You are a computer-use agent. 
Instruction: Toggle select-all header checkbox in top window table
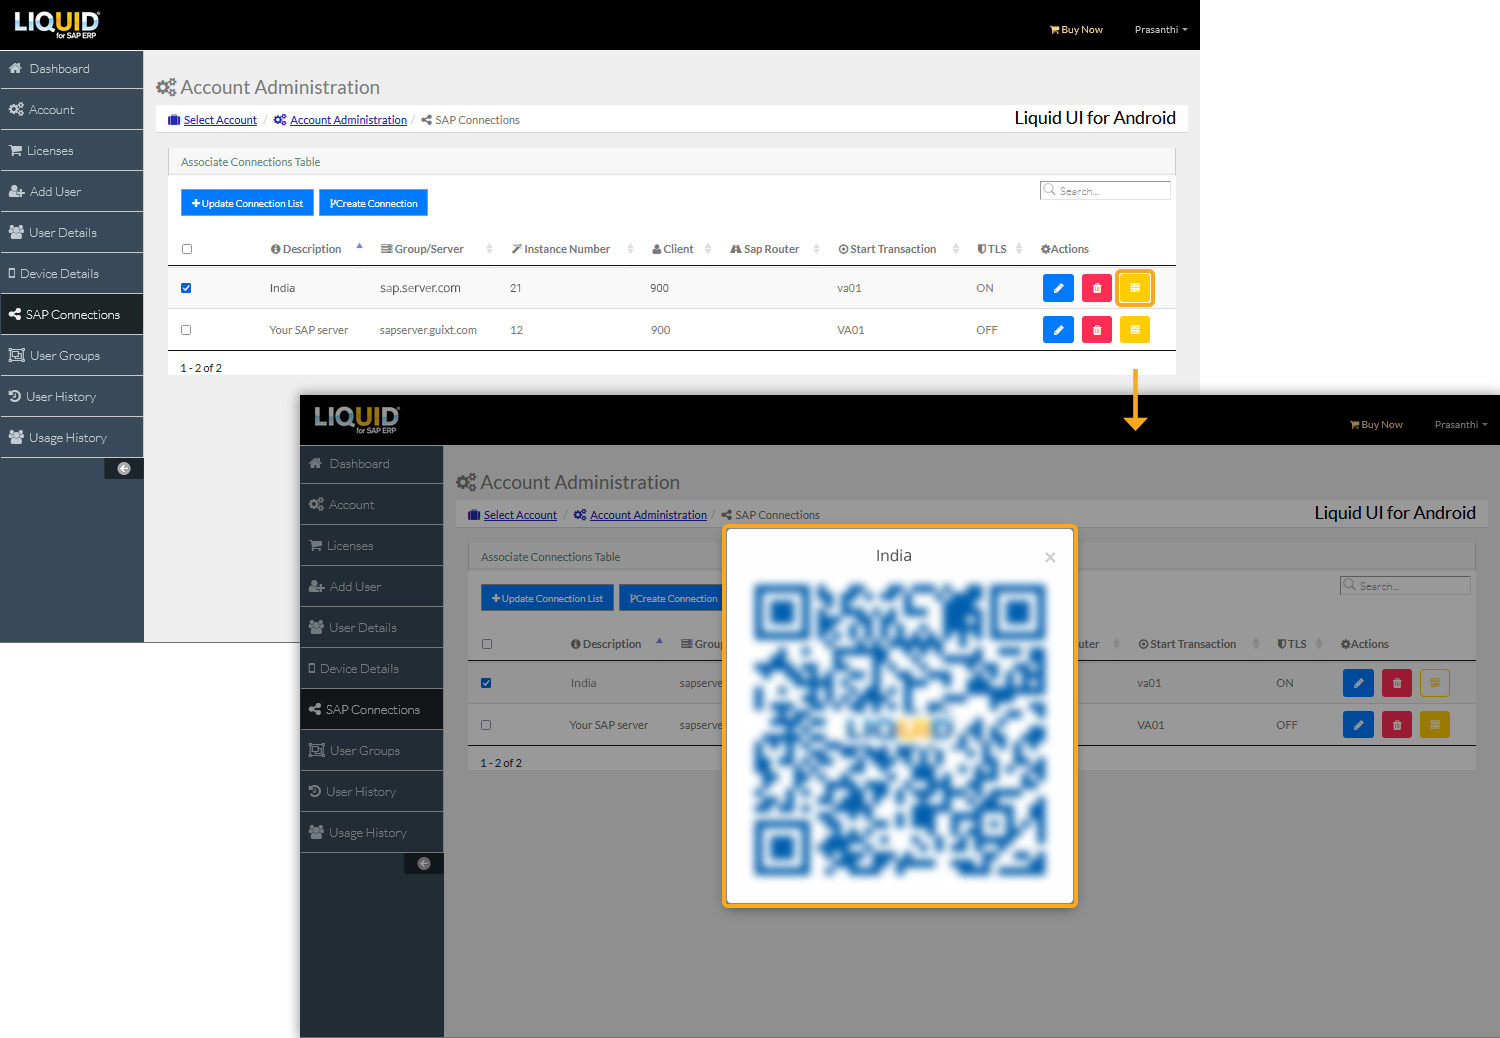187,249
